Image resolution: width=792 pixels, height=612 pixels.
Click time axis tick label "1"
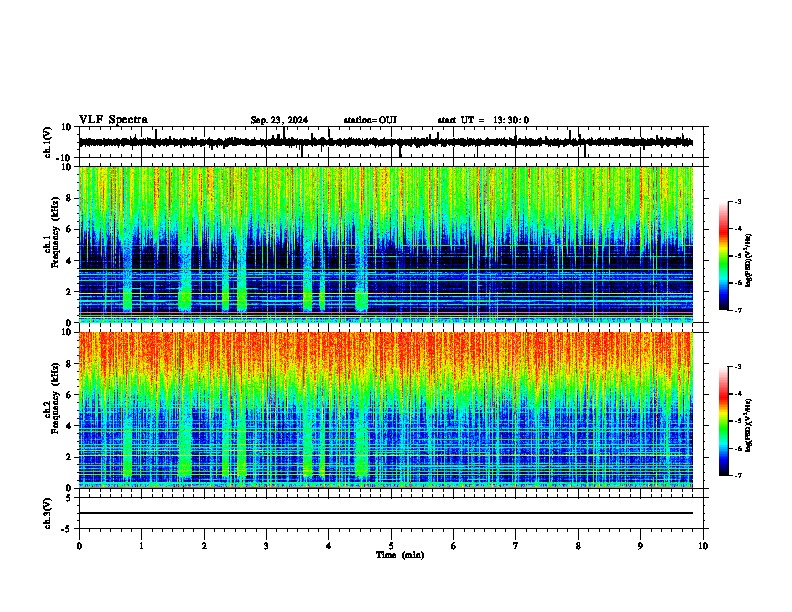[x=141, y=546]
